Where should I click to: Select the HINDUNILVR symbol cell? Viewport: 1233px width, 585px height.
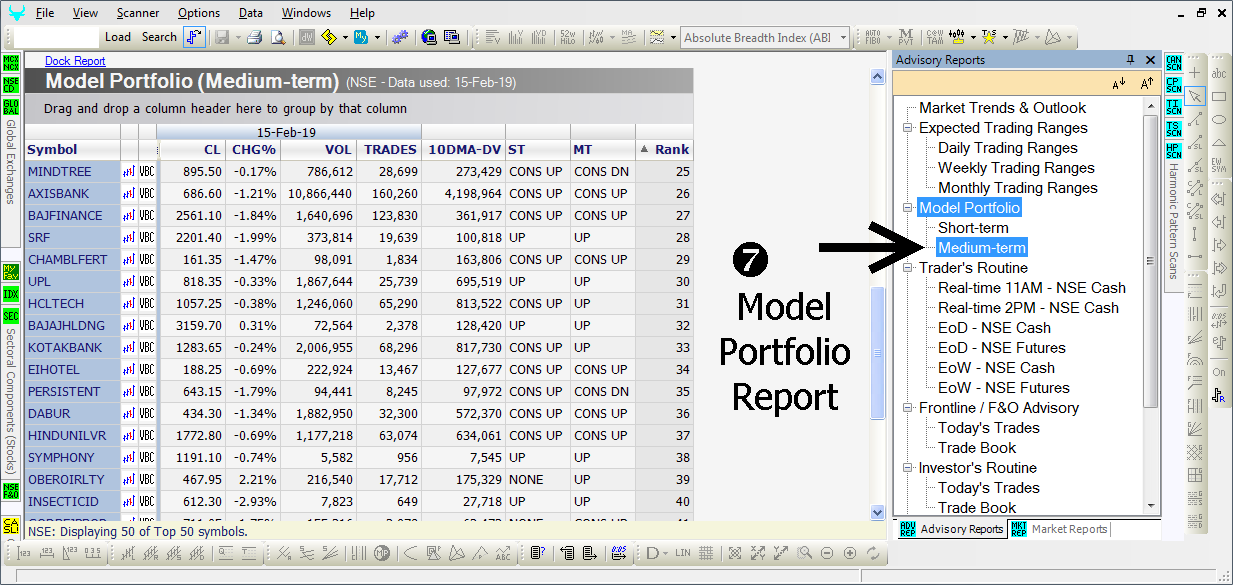click(x=72, y=436)
